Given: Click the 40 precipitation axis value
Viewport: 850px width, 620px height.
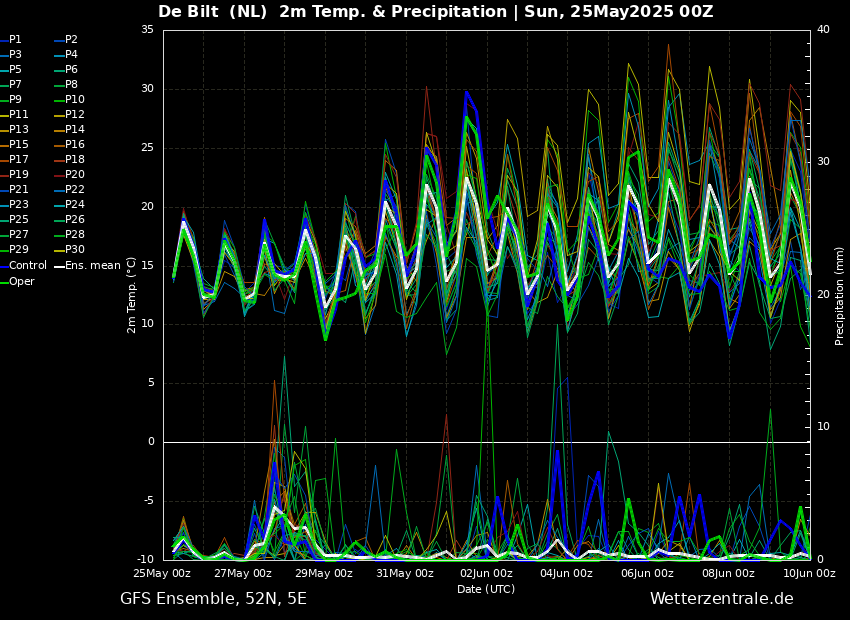Looking at the screenshot, I should (823, 30).
